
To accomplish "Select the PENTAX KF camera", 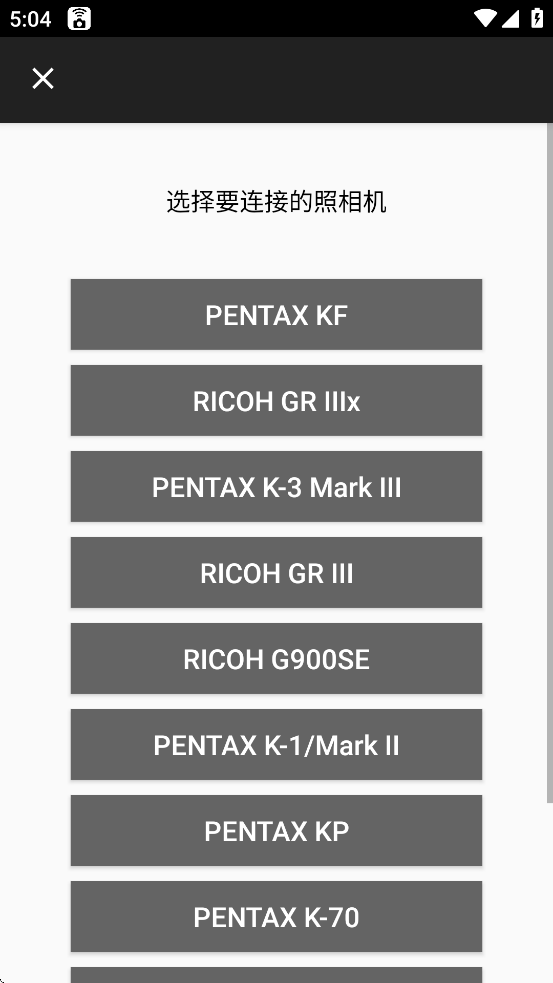I will pyautogui.click(x=276, y=315).
